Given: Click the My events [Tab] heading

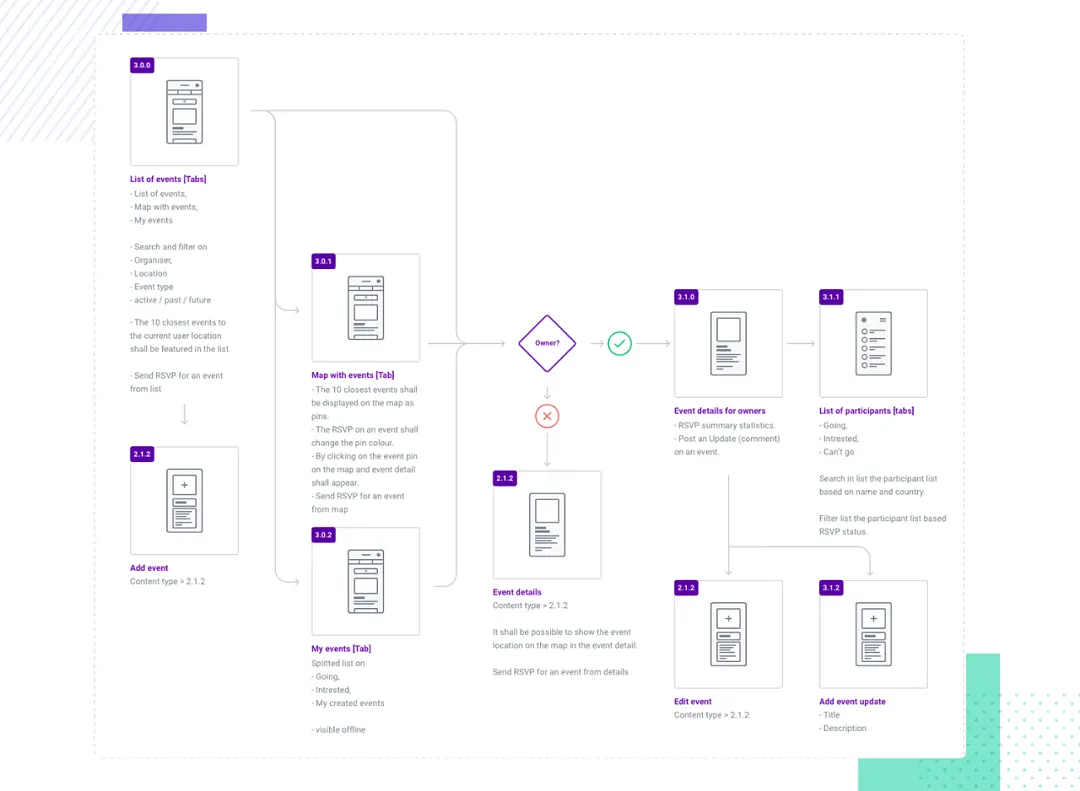Looking at the screenshot, I should click(x=341, y=649).
